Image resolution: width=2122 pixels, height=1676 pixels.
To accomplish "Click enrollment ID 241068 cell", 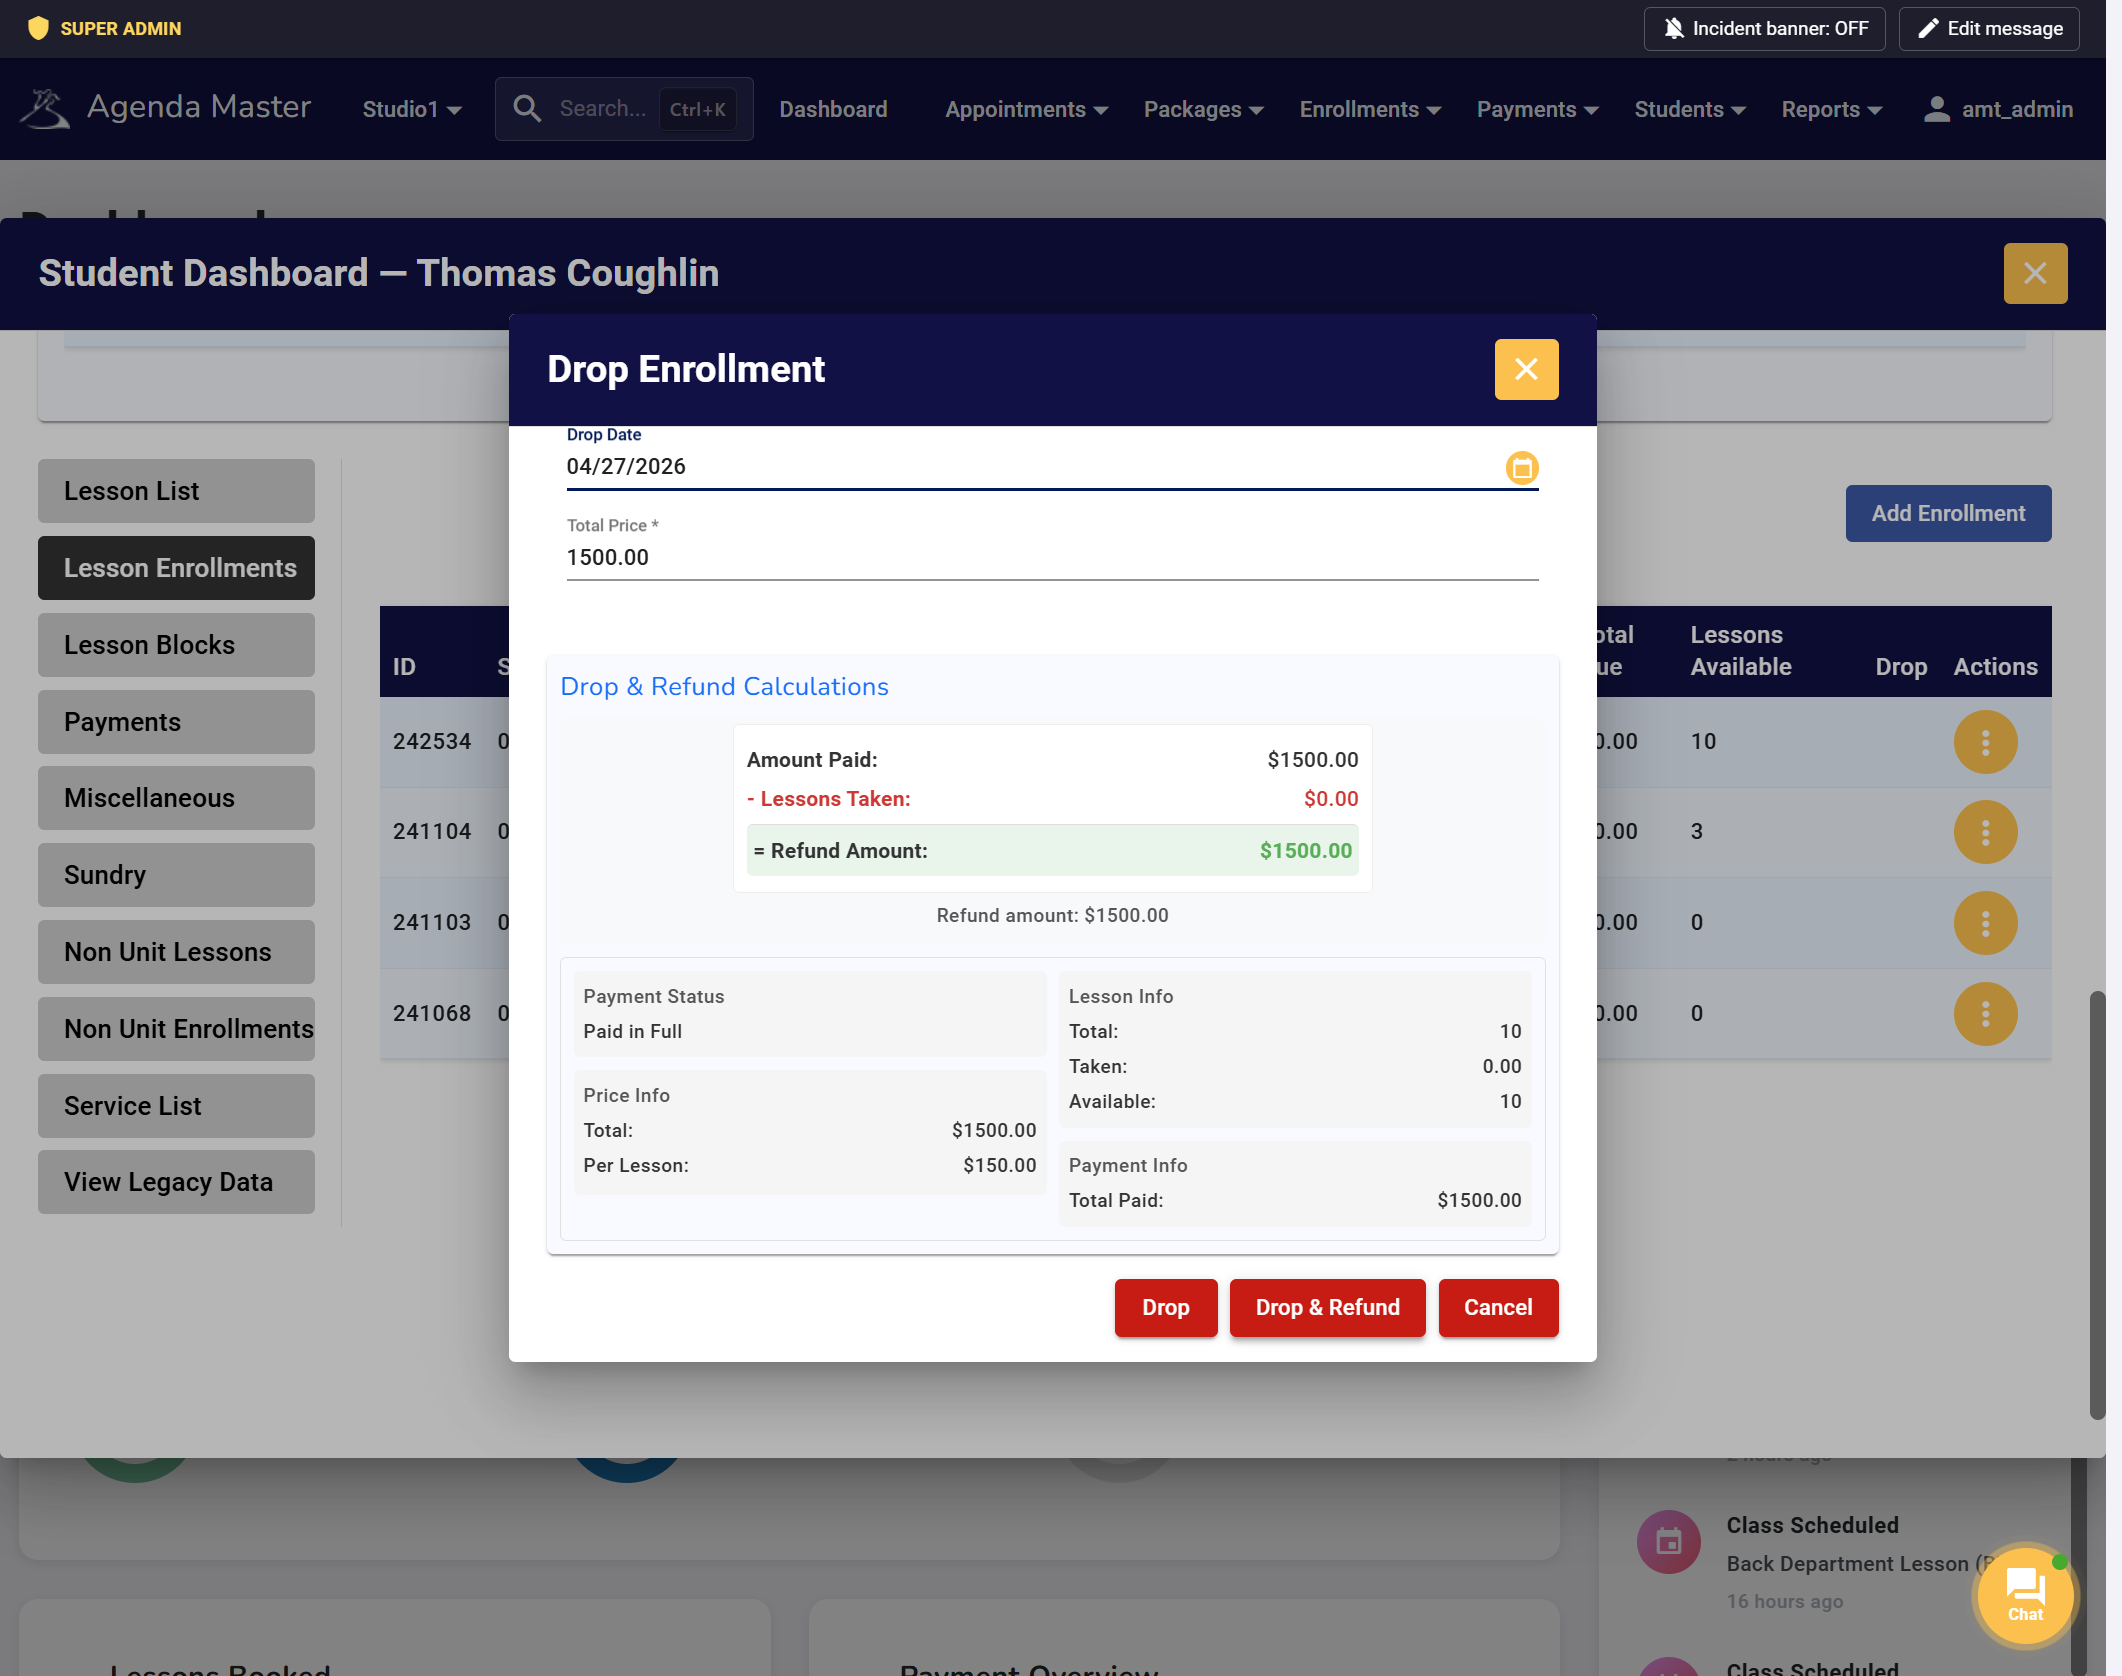I will 431,1014.
